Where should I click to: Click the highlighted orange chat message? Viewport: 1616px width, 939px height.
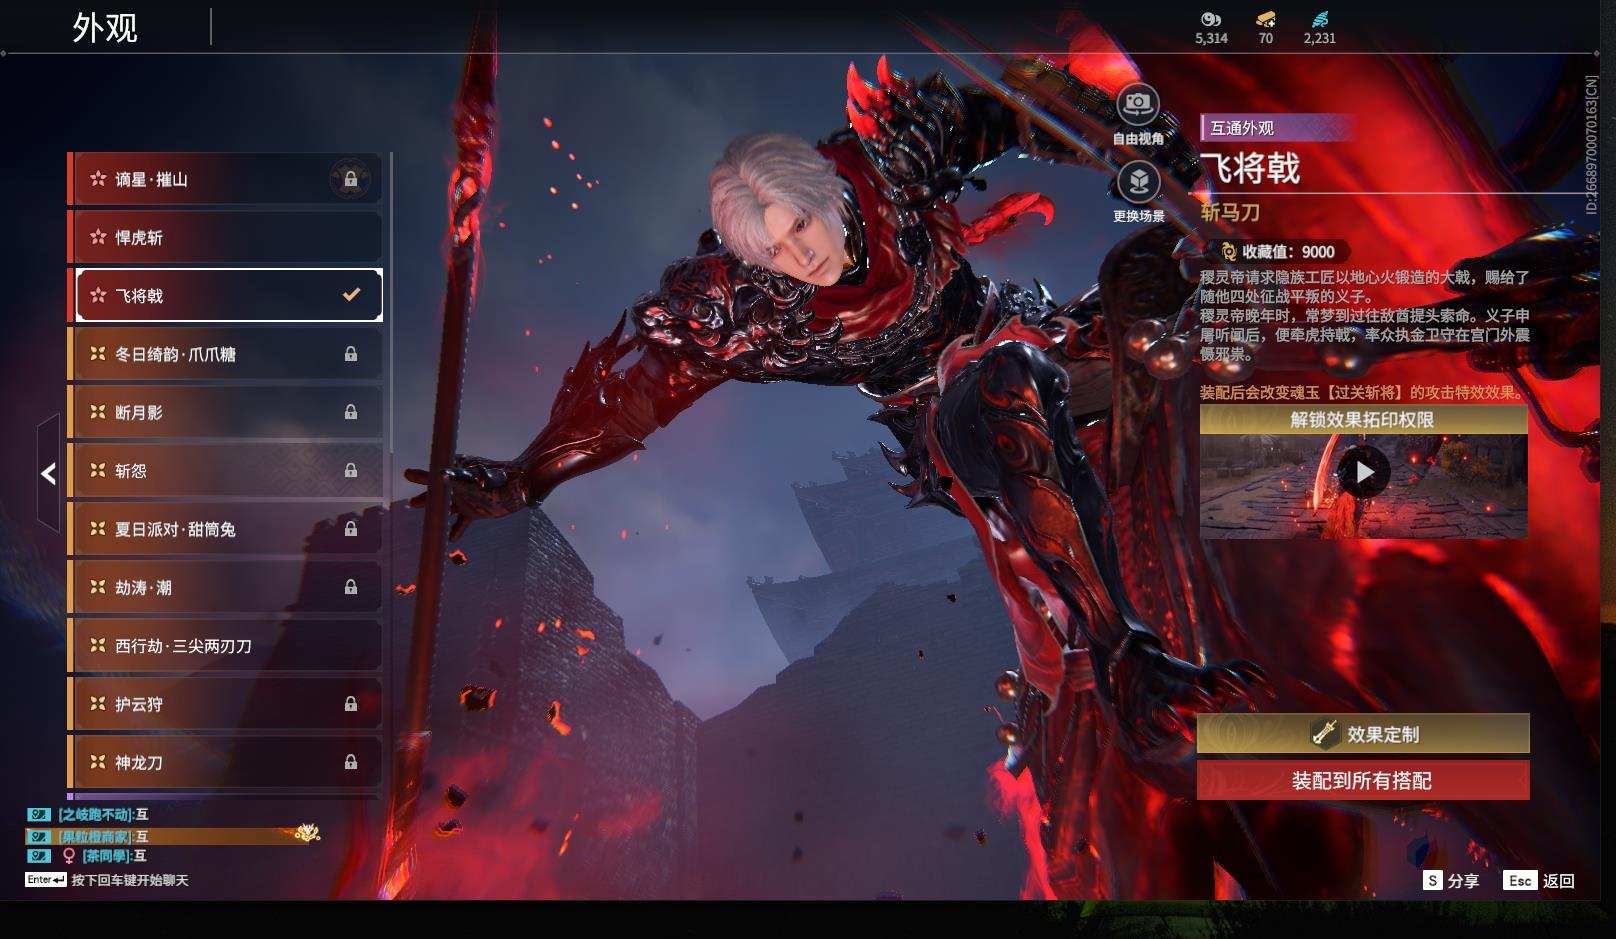click(x=173, y=836)
